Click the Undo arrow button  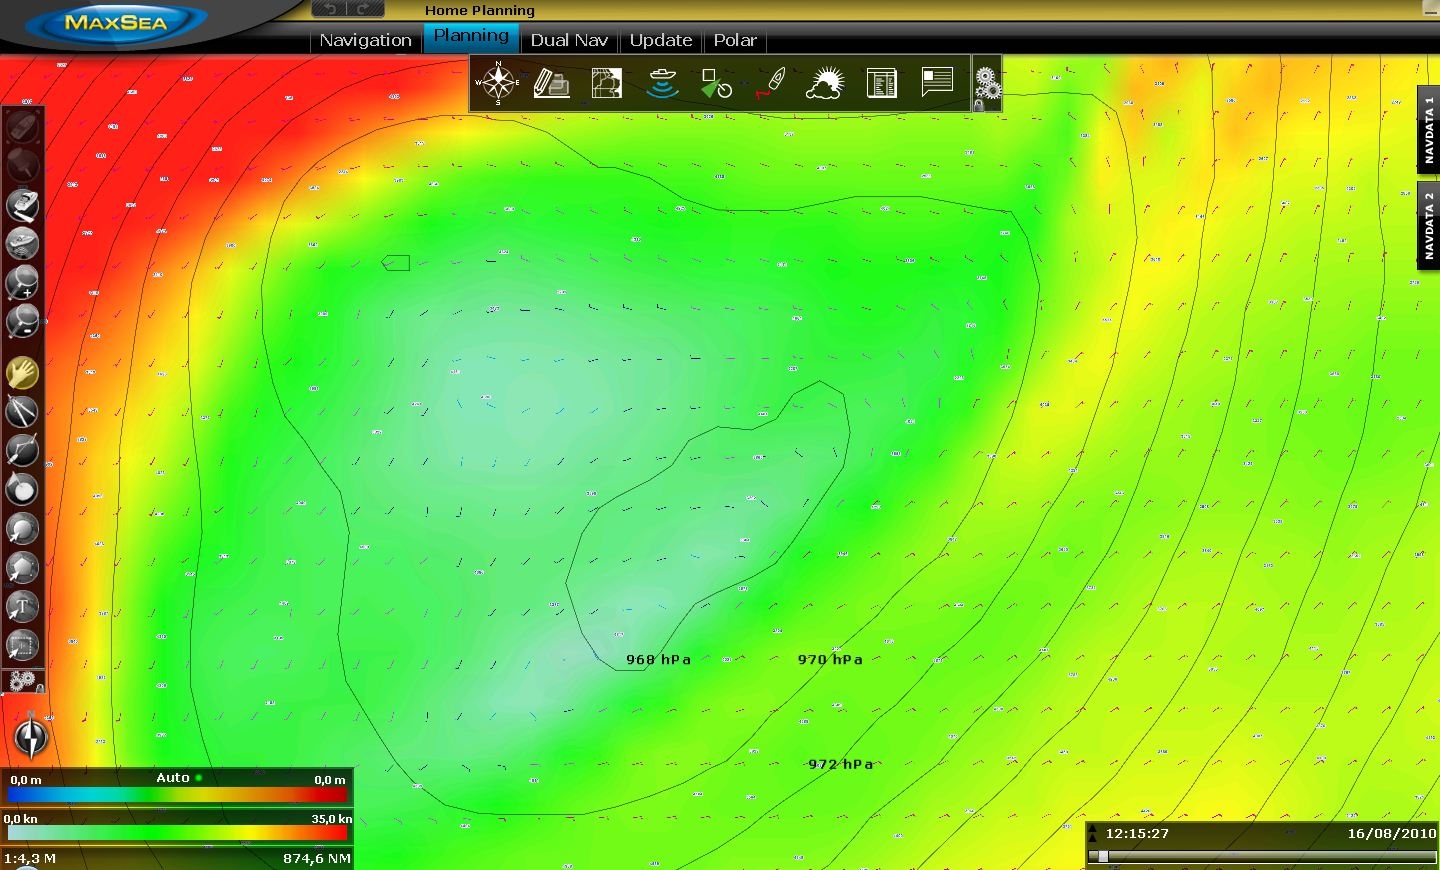[x=329, y=9]
